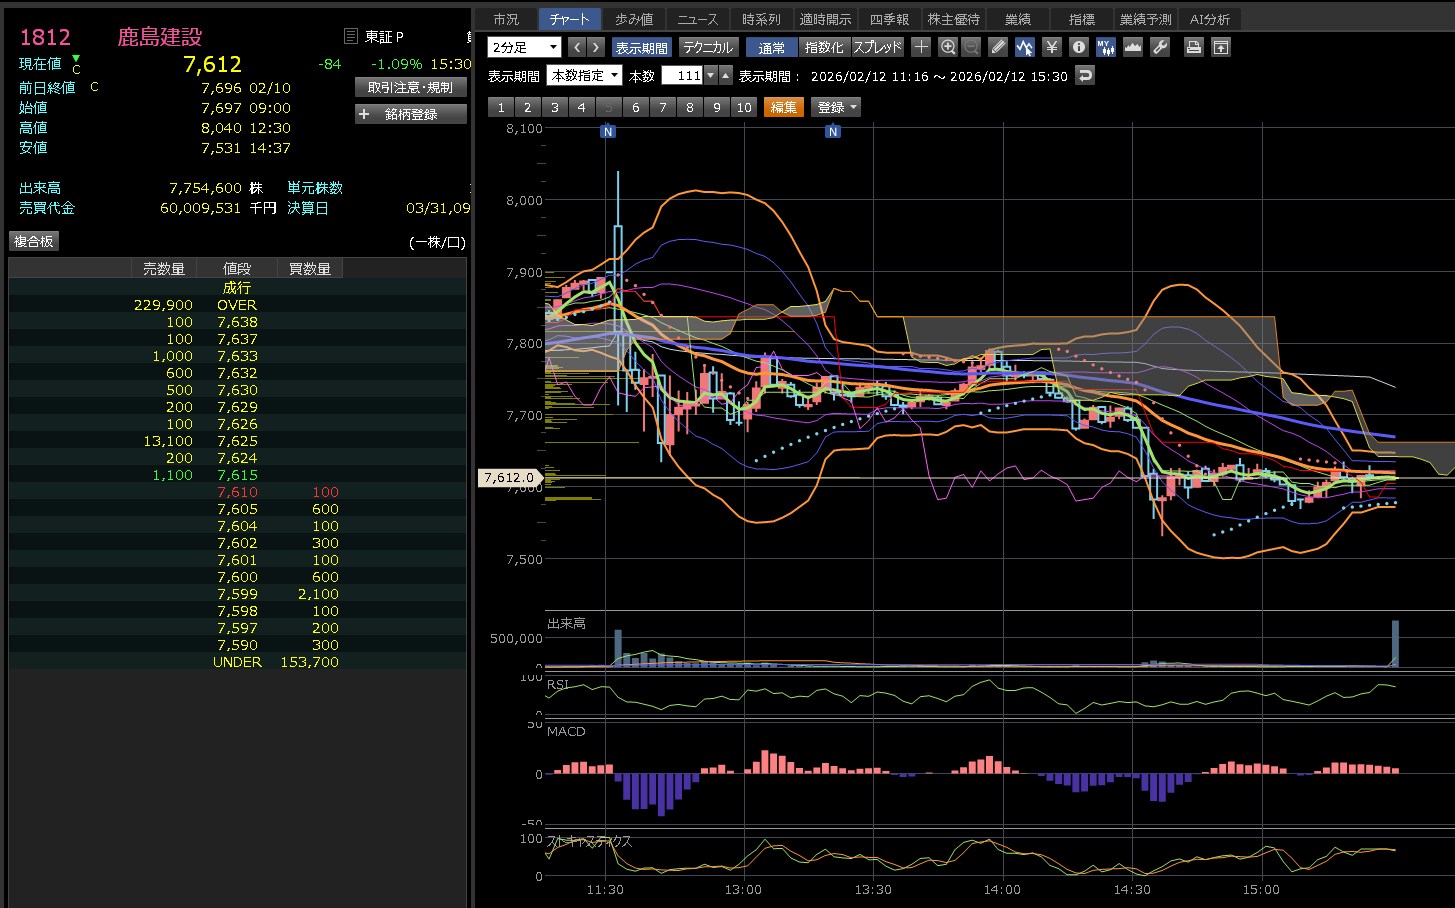Screen dimensions: 1455x908
Task: Click the 7,612.0 price marker on chart axis
Action: coord(509,478)
